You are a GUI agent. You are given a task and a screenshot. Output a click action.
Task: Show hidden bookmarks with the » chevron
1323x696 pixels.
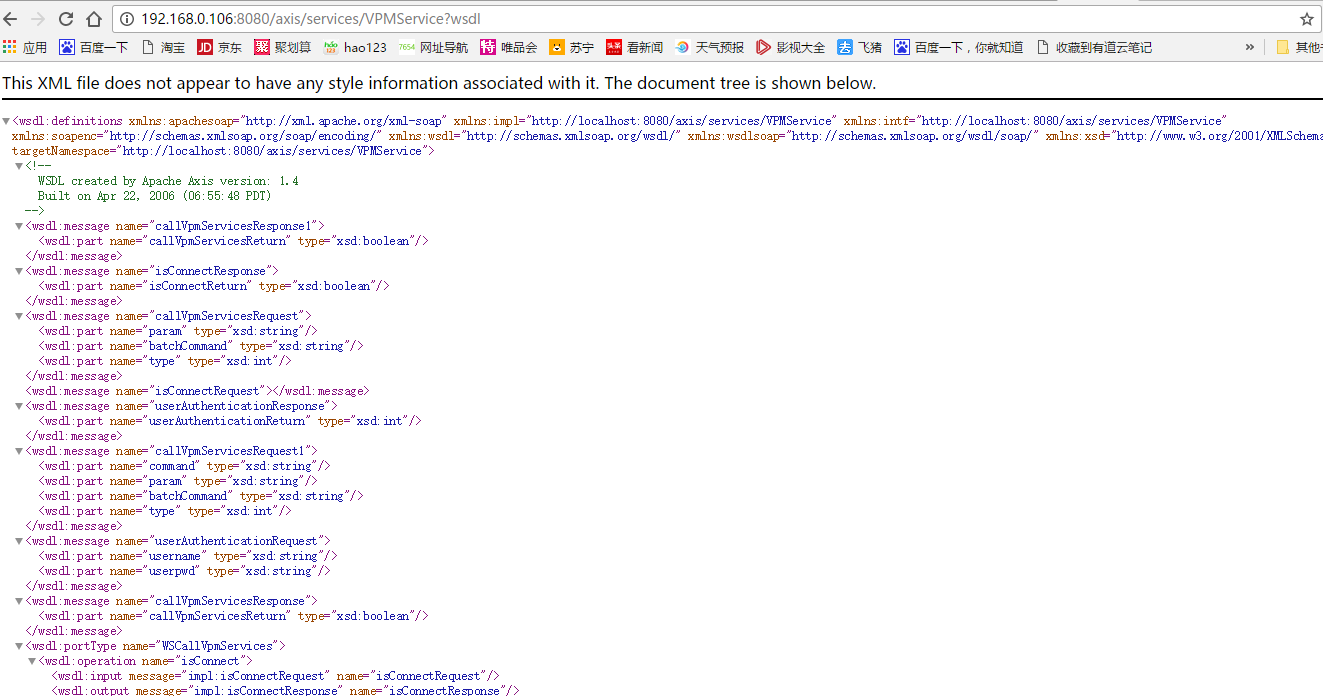[1250, 47]
